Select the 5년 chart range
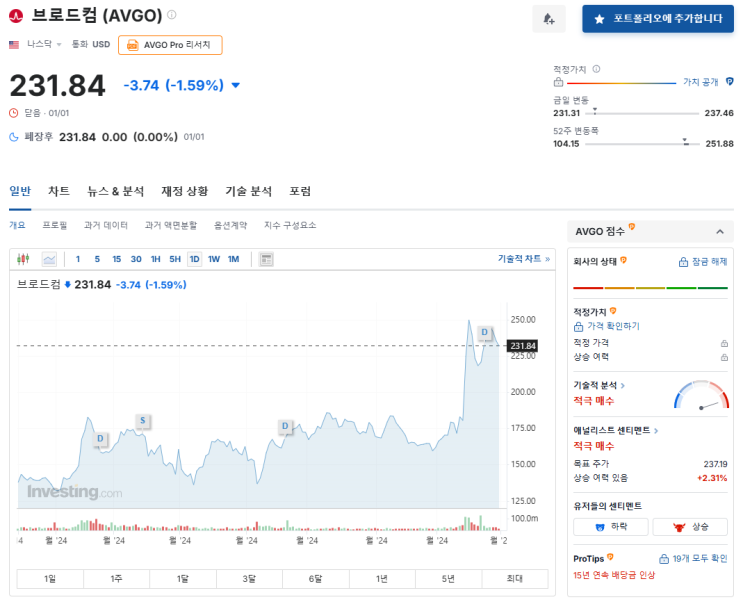The image size is (743, 602). click(448, 579)
